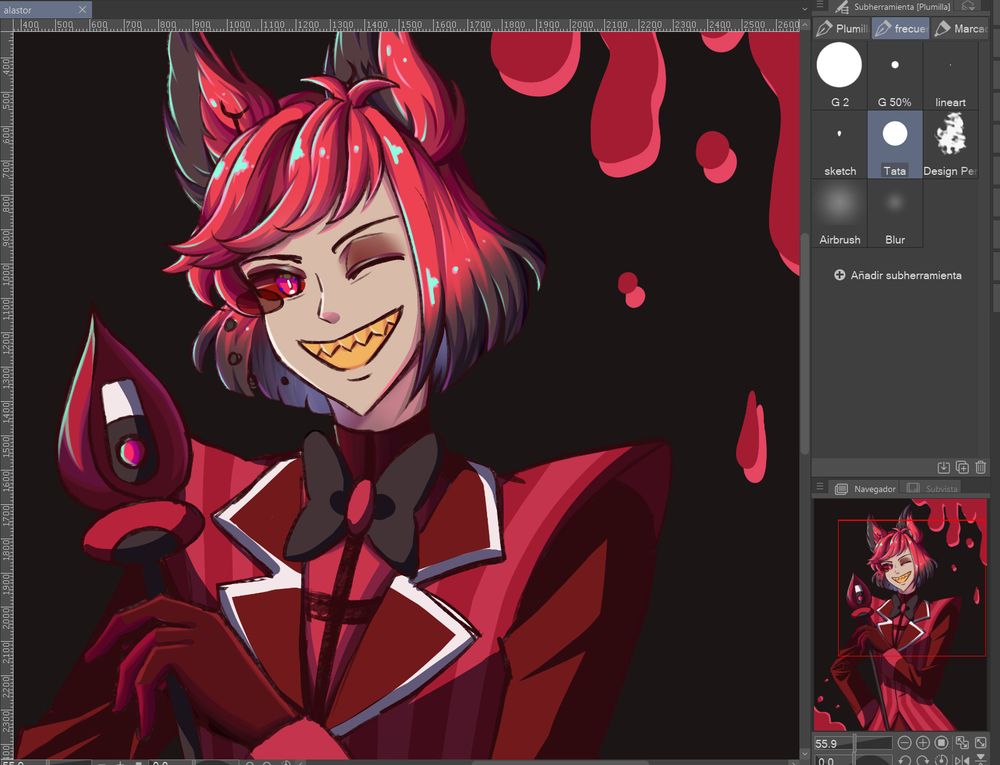The height and width of the screenshot is (765, 1000).
Task: Open the Subherramienta panel tab icon
Action: point(842,6)
